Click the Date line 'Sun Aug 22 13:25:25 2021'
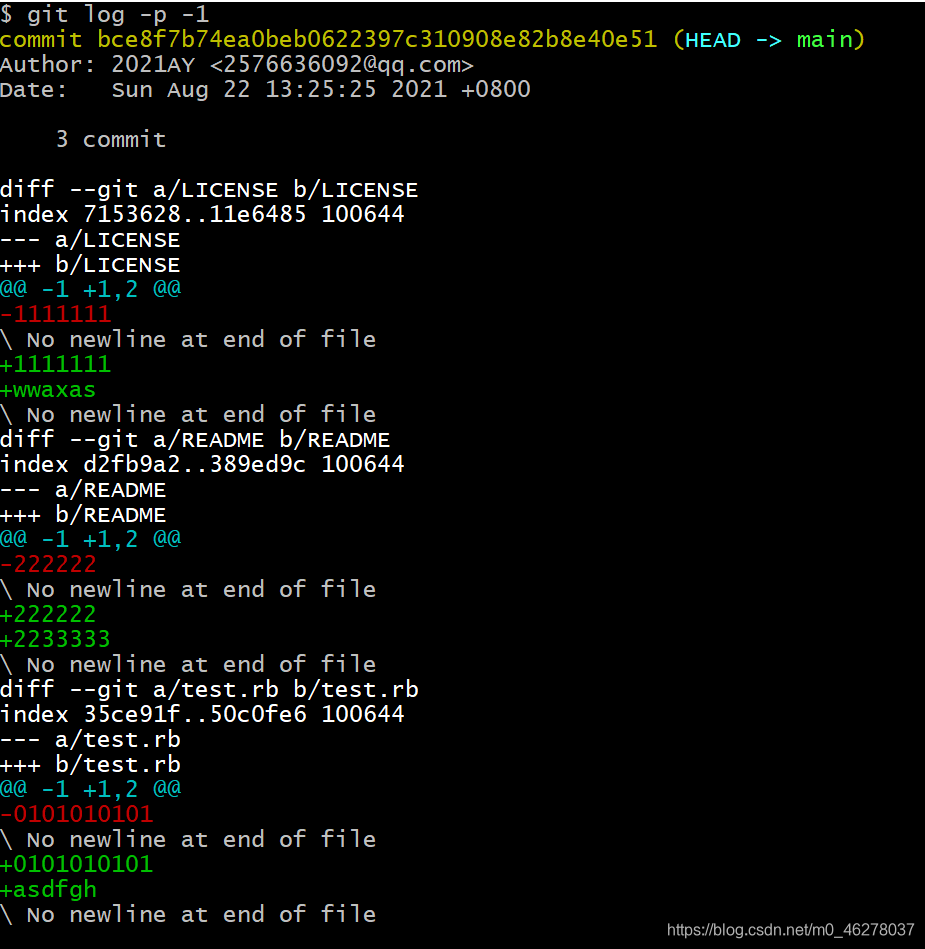 (265, 90)
